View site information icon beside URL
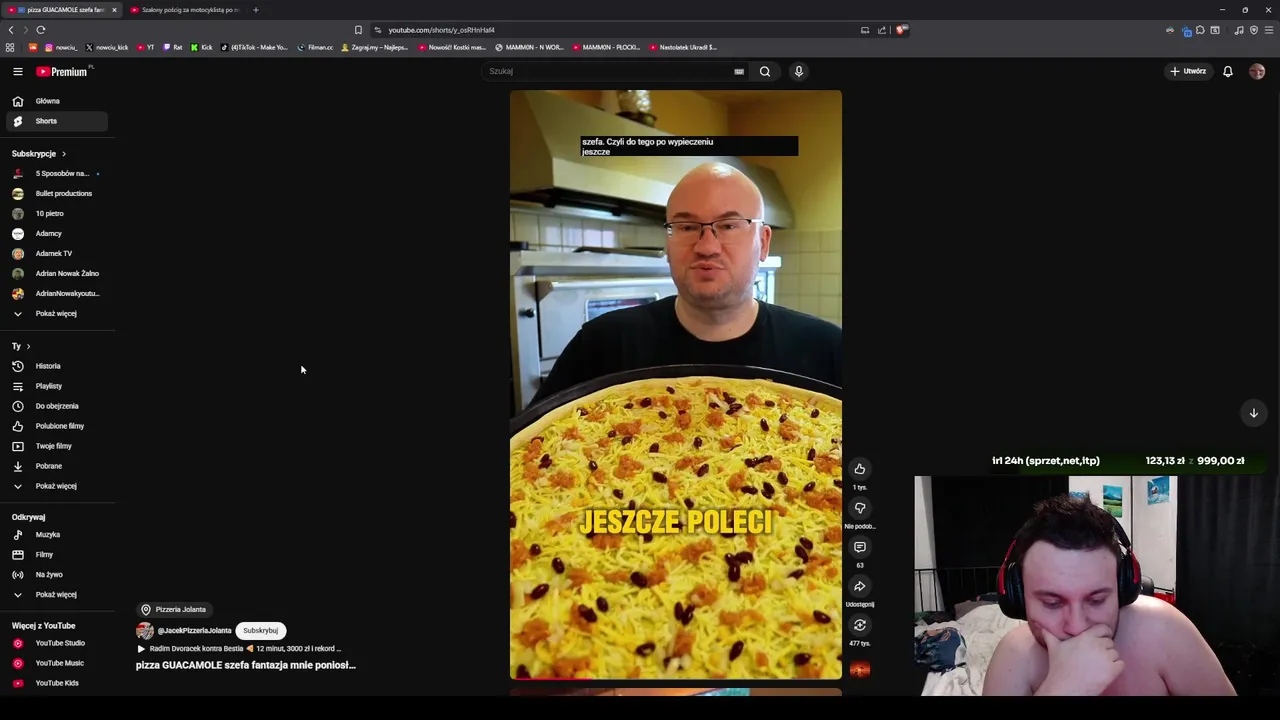1280x720 pixels. 377,30
